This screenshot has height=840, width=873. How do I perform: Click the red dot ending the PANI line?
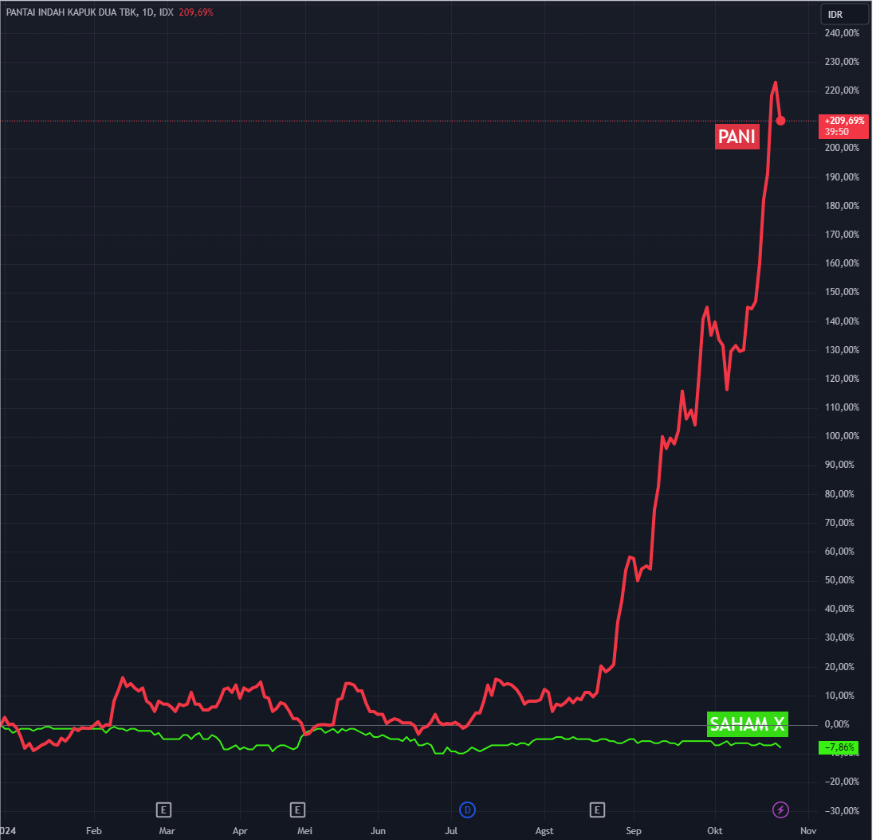click(781, 121)
